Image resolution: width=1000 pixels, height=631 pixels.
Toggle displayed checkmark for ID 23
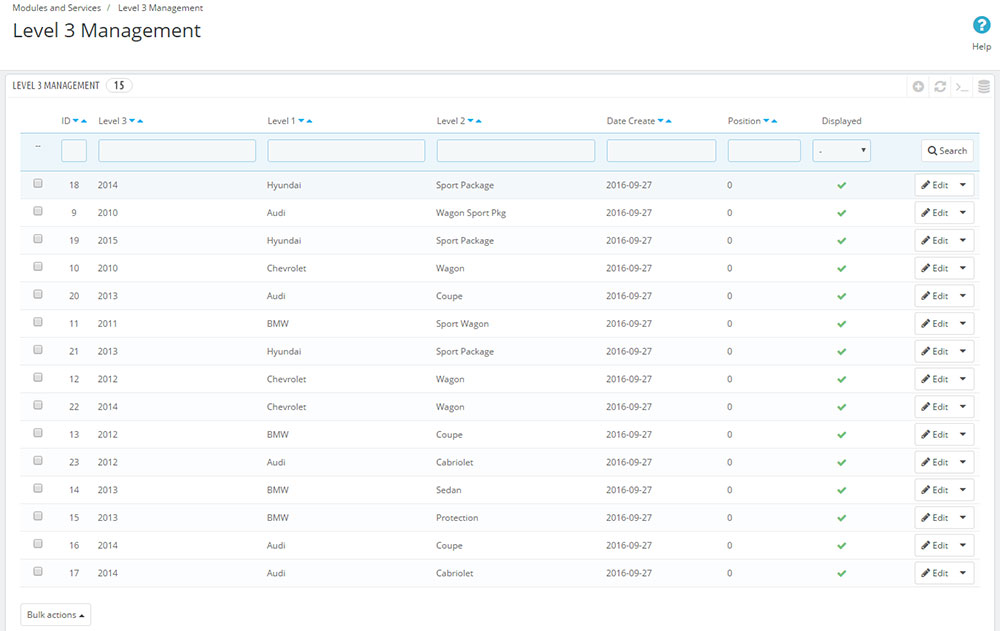[x=841, y=463]
